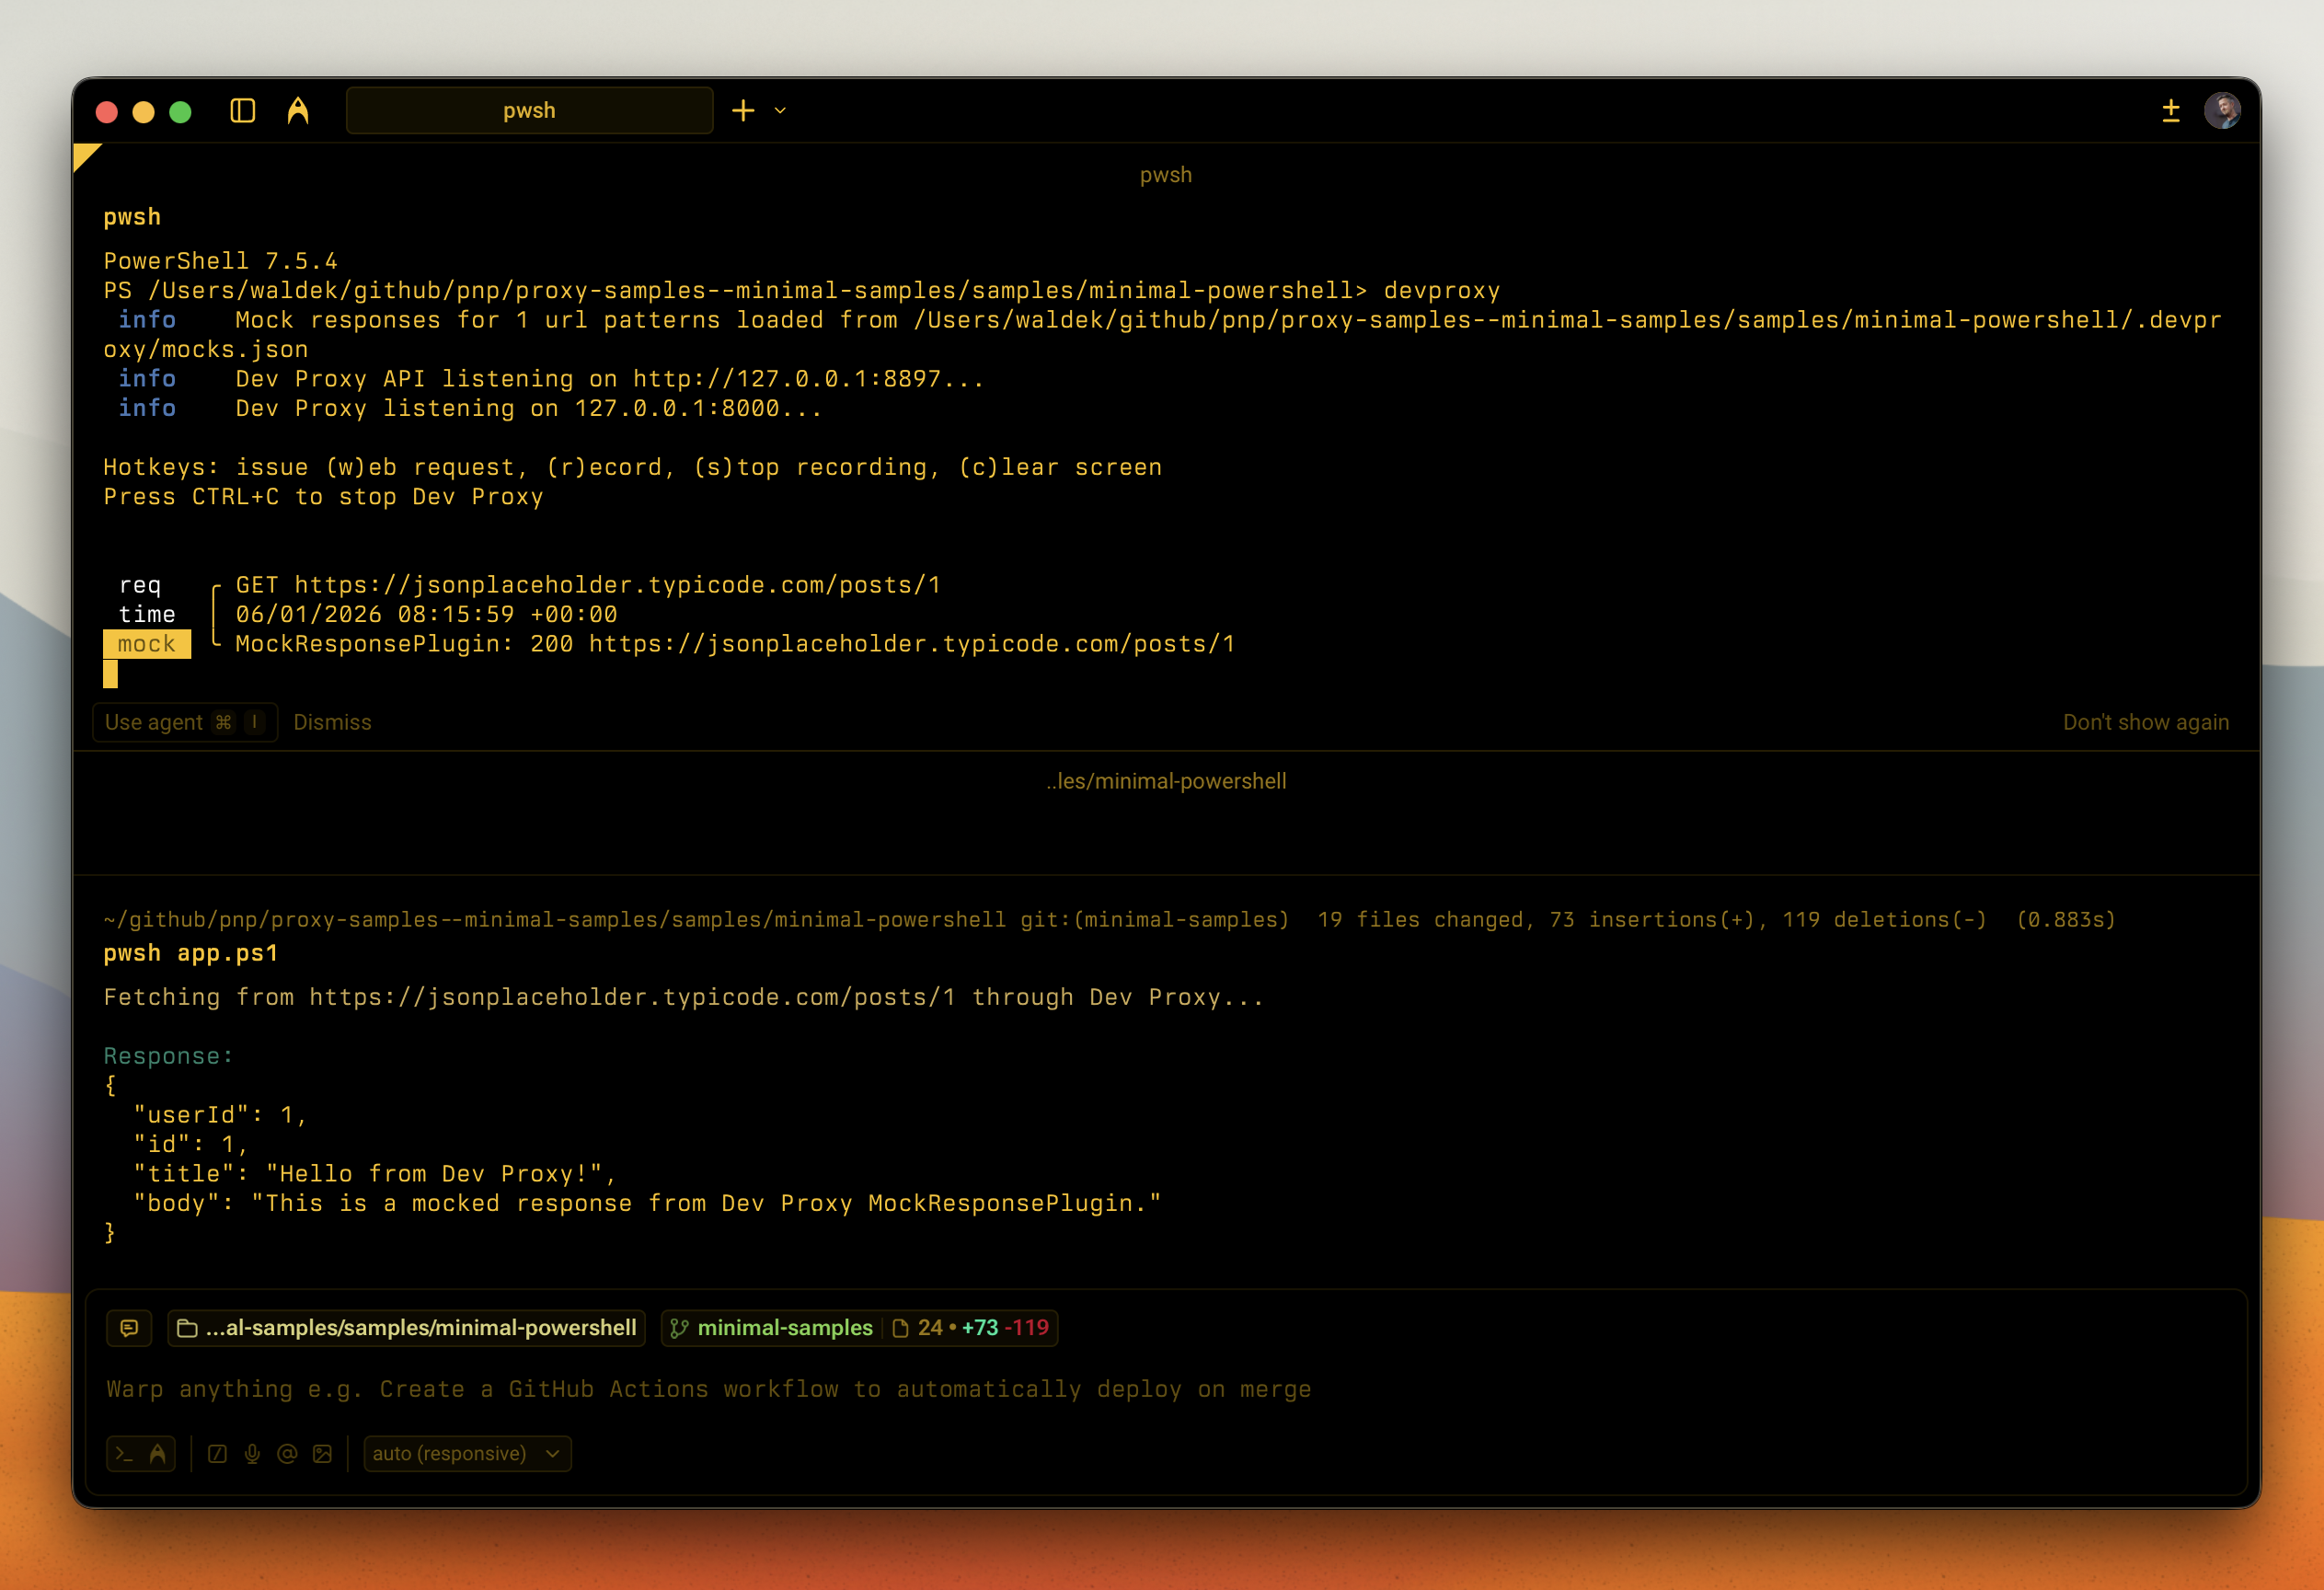Click the git branch icon next to minimal-samples
The height and width of the screenshot is (1590, 2324).
coord(680,1328)
